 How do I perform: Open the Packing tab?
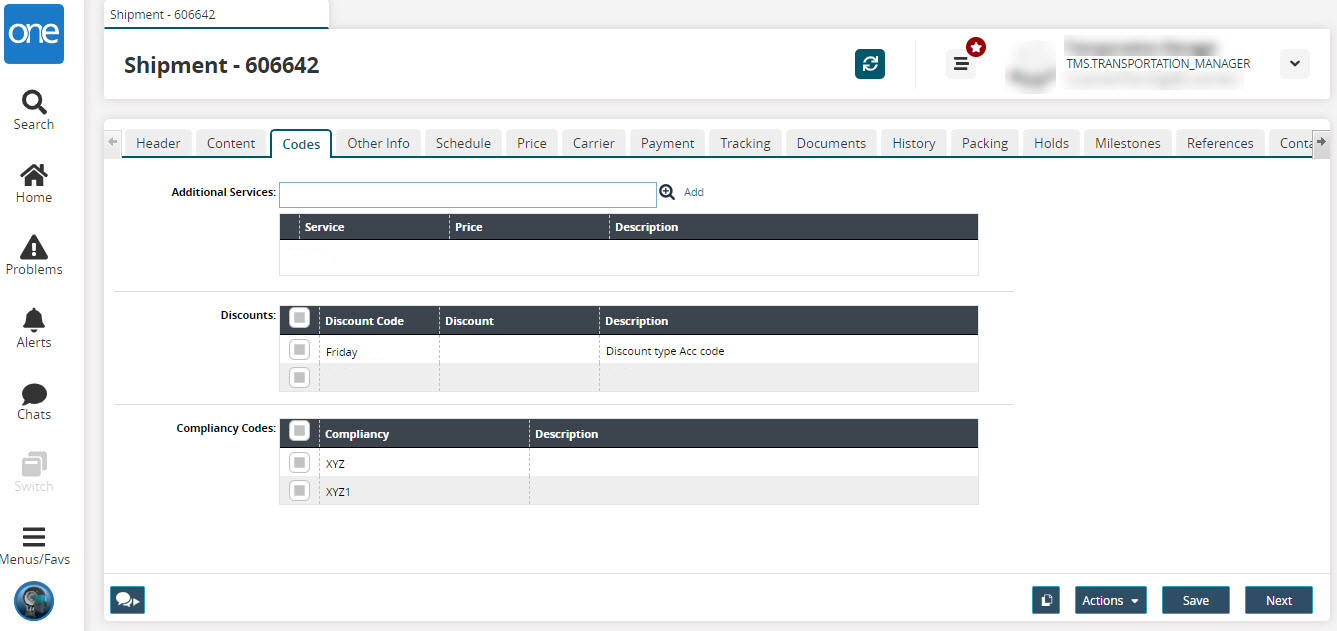985,143
